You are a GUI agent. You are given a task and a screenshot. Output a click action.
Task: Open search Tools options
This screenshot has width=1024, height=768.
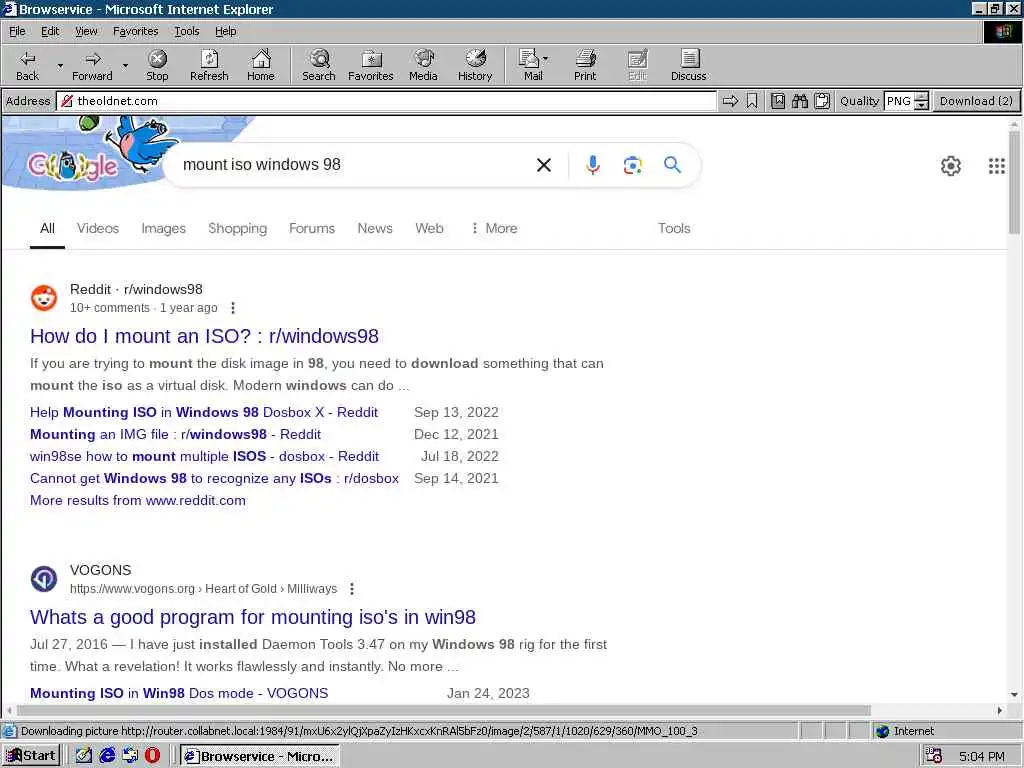pyautogui.click(x=673, y=228)
